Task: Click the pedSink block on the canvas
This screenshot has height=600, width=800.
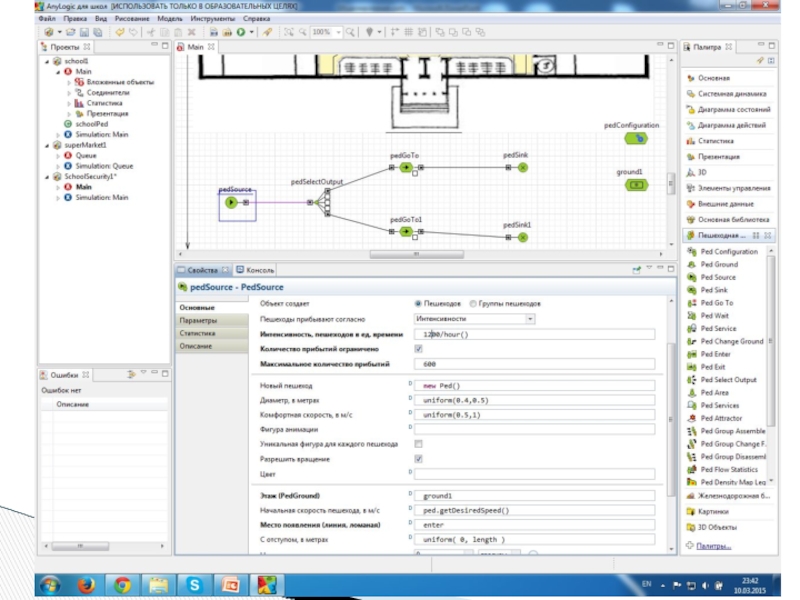Action: click(522, 167)
